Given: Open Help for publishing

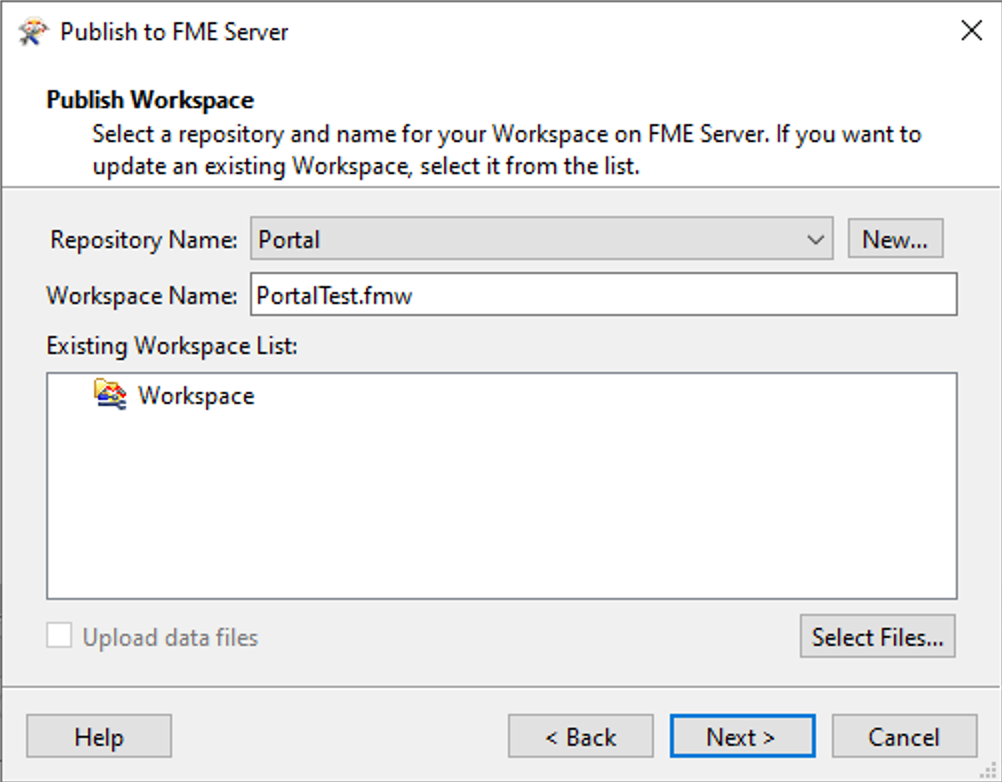Looking at the screenshot, I should pos(99,737).
